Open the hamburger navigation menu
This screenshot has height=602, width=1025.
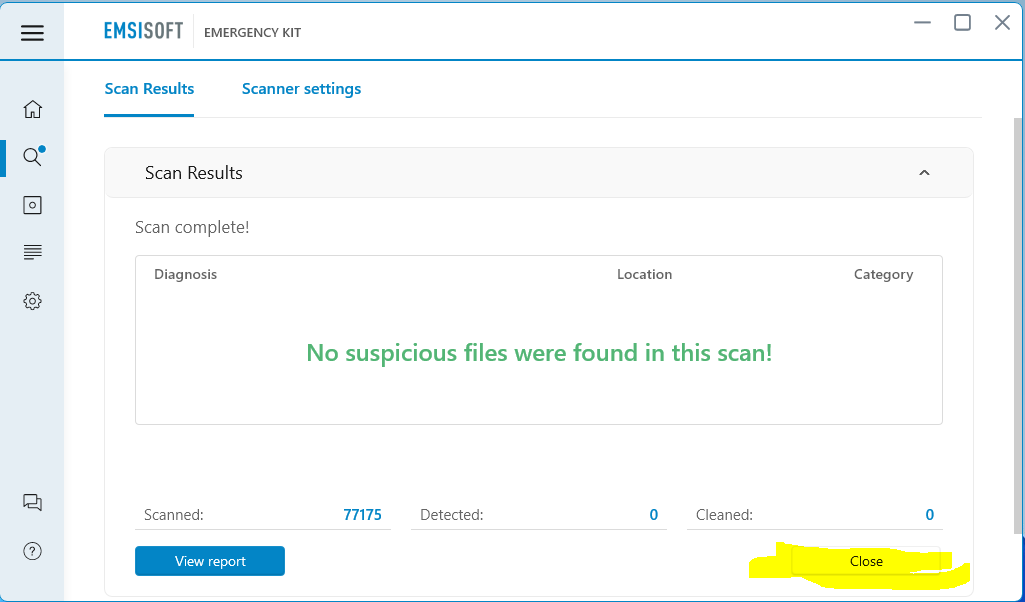tap(32, 33)
